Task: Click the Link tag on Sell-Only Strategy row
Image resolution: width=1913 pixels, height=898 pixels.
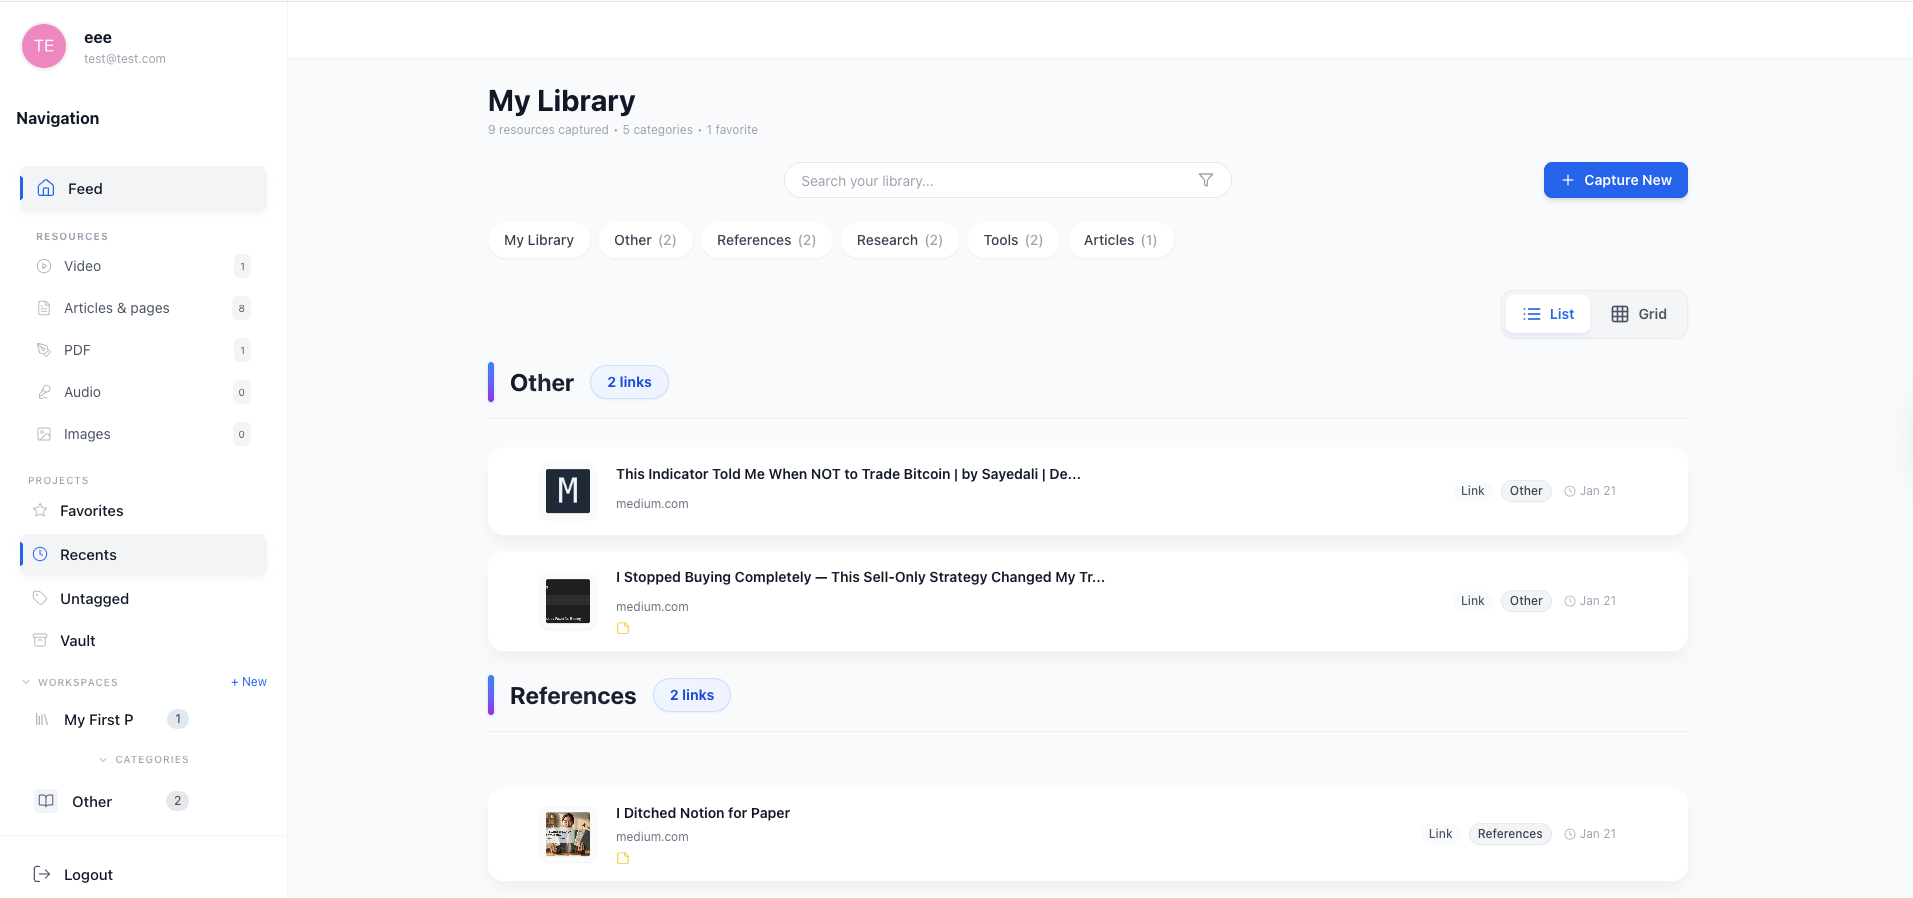Action: (1472, 601)
